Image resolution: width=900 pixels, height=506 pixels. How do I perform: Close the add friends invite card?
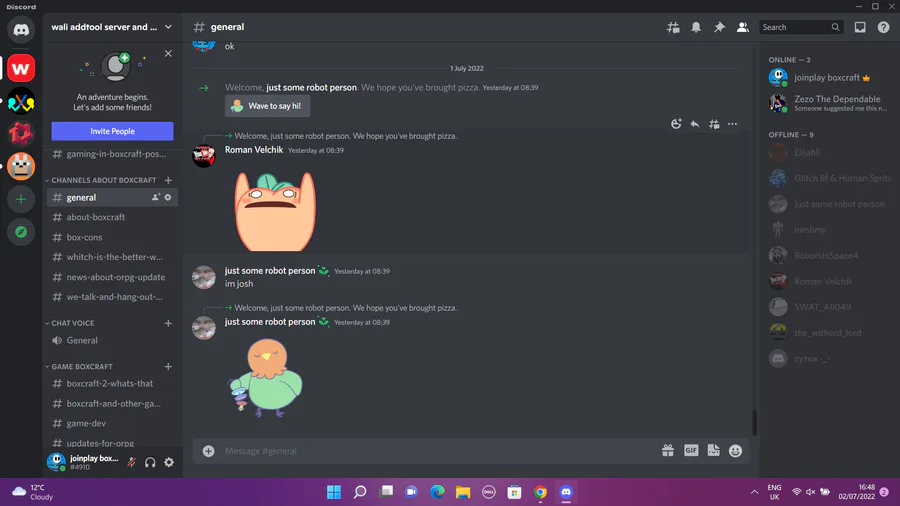tap(168, 53)
